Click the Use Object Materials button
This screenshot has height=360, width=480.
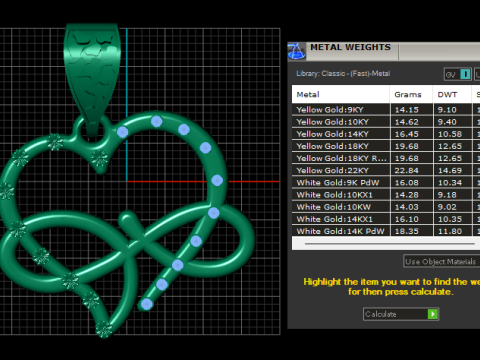click(x=441, y=261)
